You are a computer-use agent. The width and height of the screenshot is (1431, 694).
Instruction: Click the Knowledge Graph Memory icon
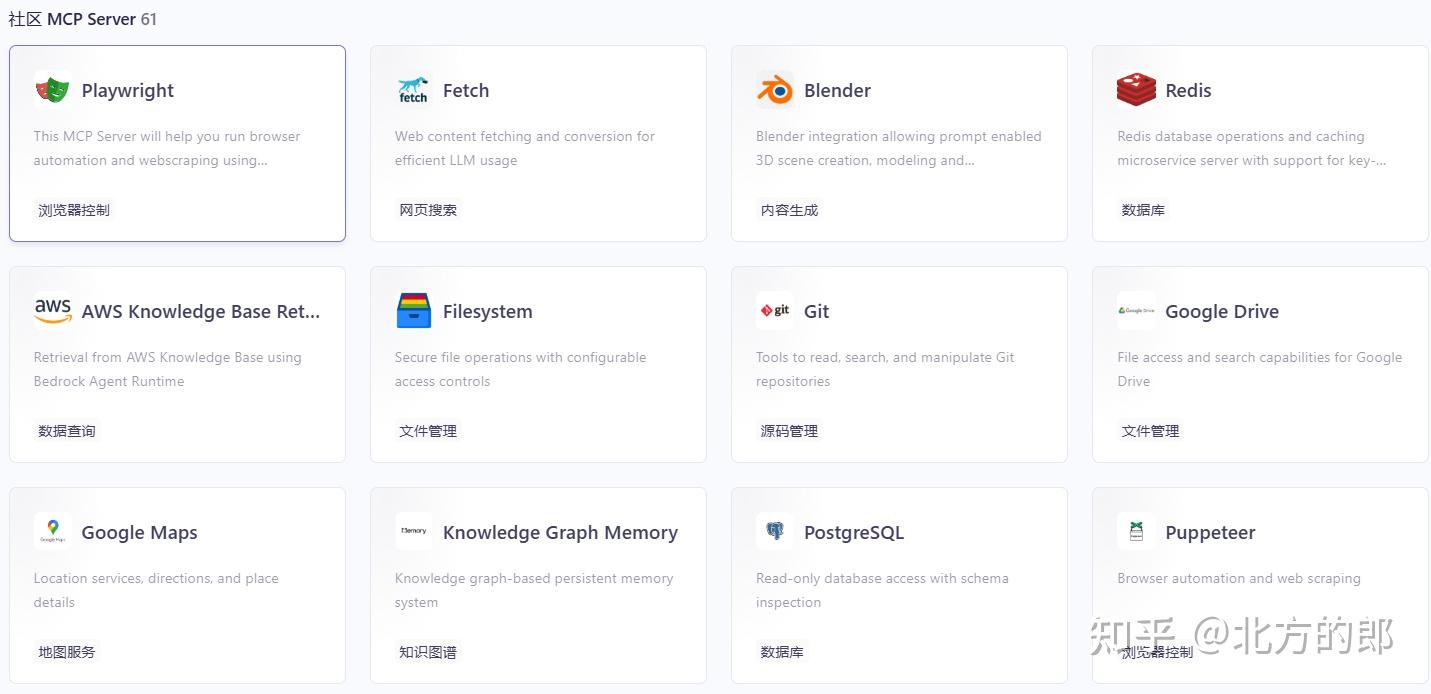coord(413,532)
